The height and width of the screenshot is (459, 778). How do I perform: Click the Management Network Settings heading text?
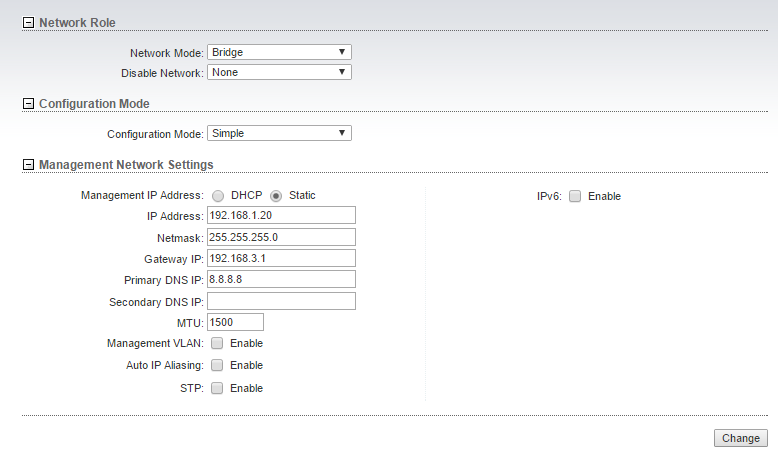(126, 165)
